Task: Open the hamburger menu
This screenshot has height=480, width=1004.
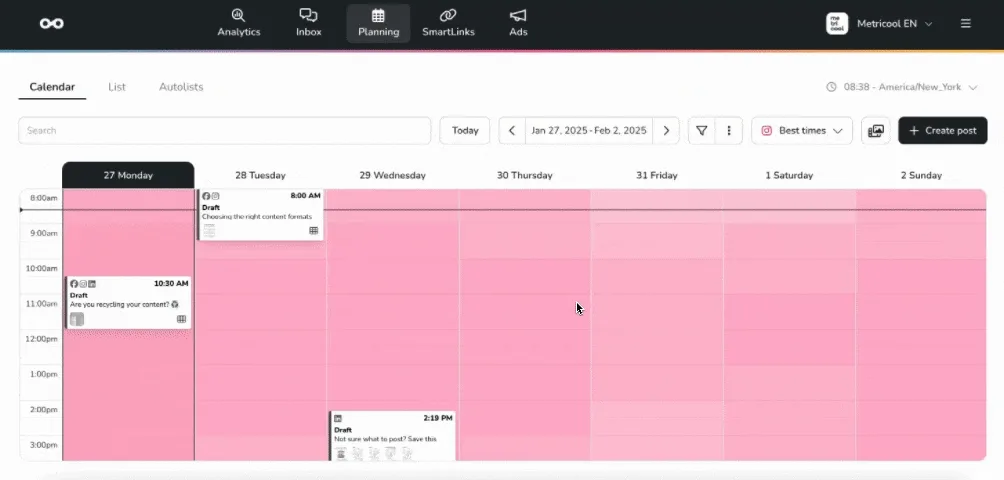Action: pyautogui.click(x=965, y=23)
